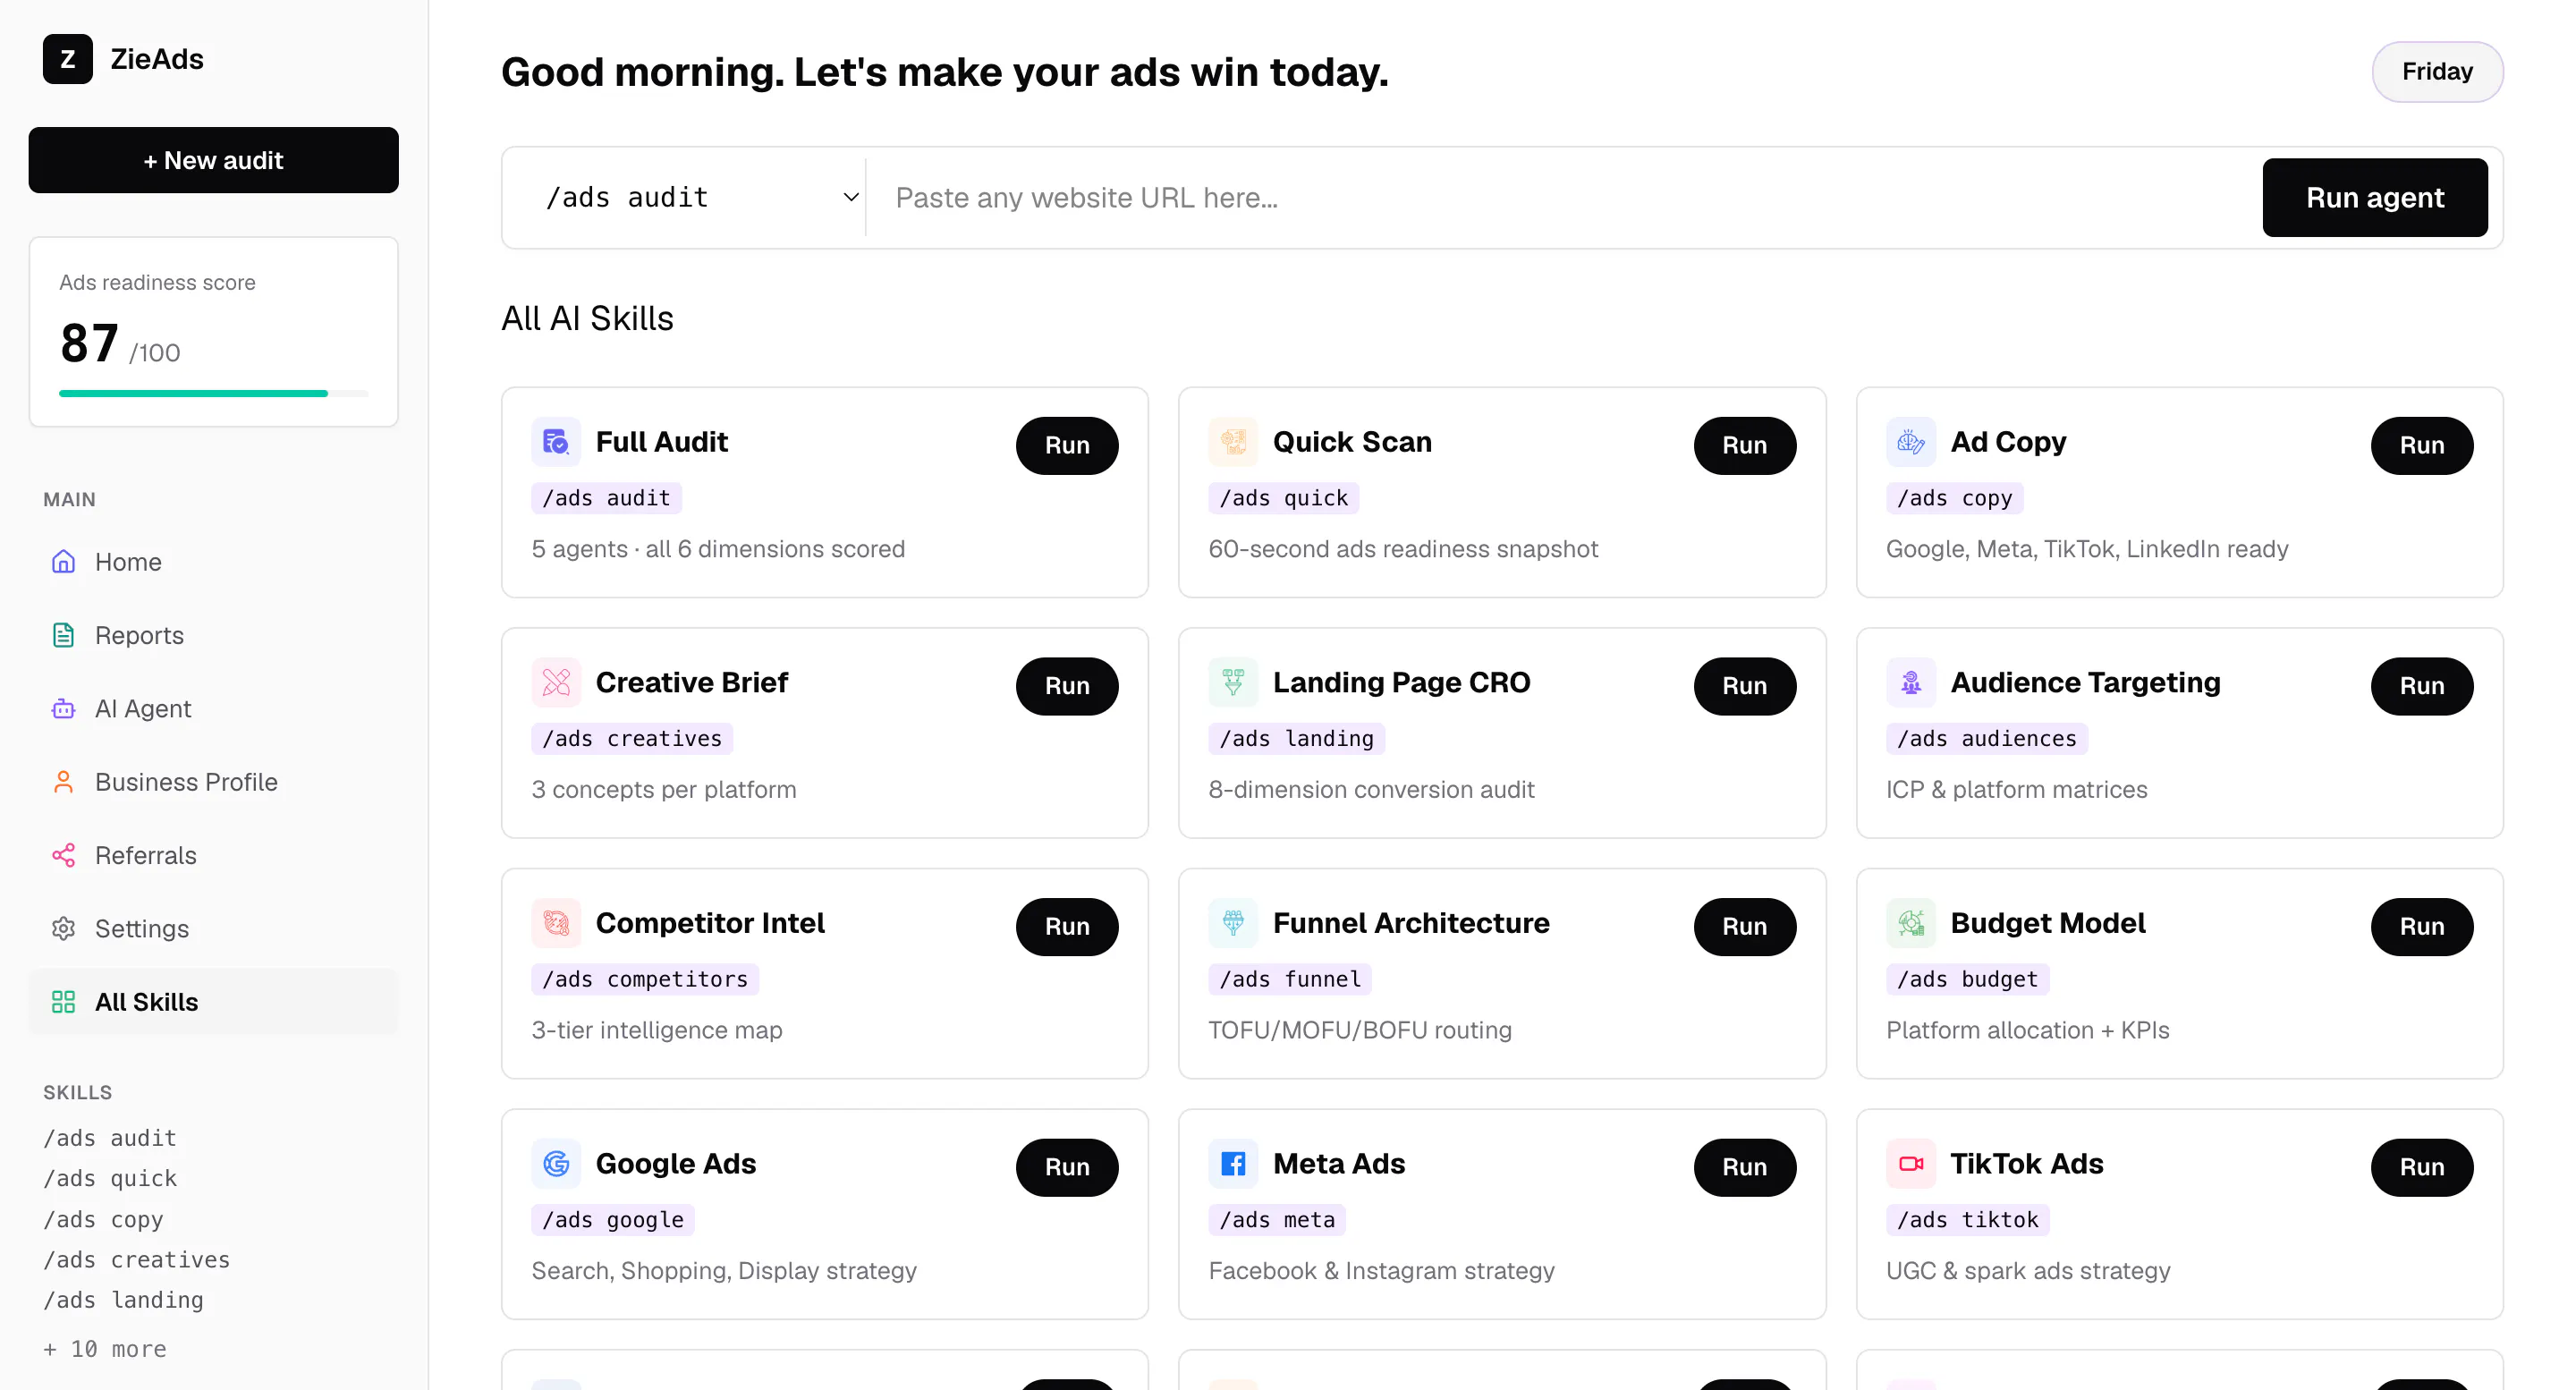Screen dimensions: 2576x1390
Task: Click the Ads readiness score progress bar
Action: (213, 394)
